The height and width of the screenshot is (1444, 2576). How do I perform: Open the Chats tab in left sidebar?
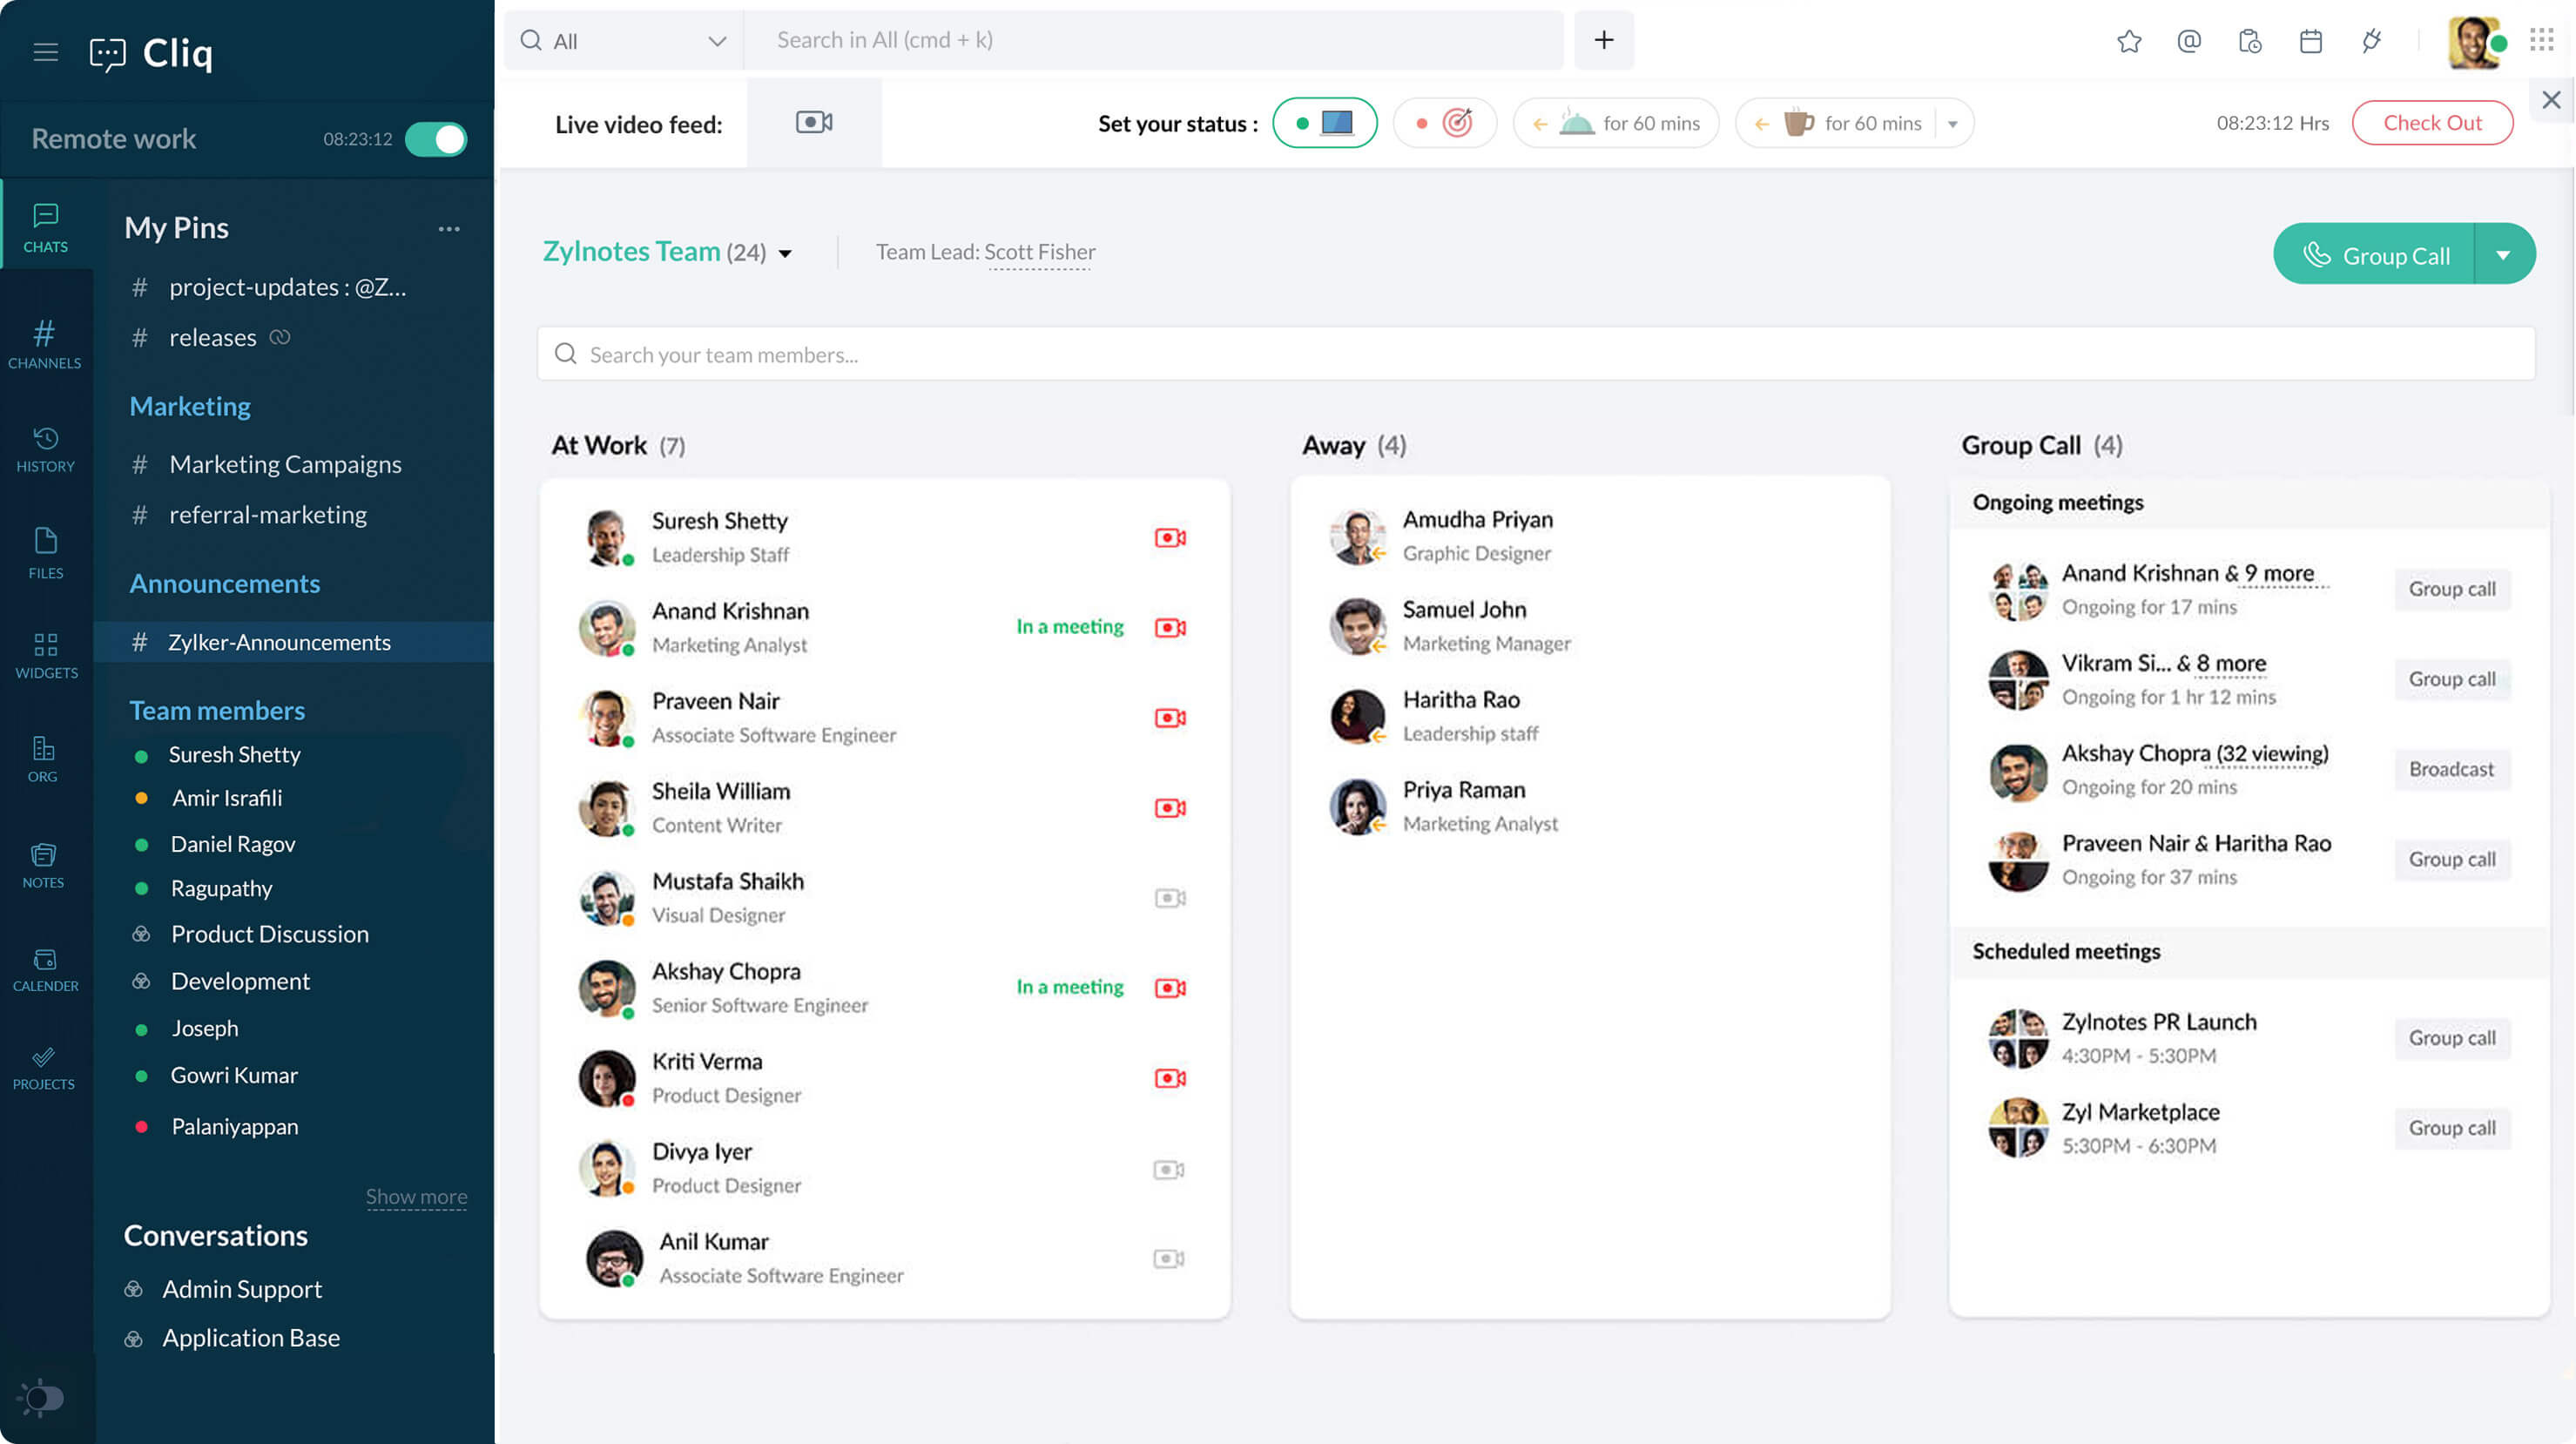point(46,228)
